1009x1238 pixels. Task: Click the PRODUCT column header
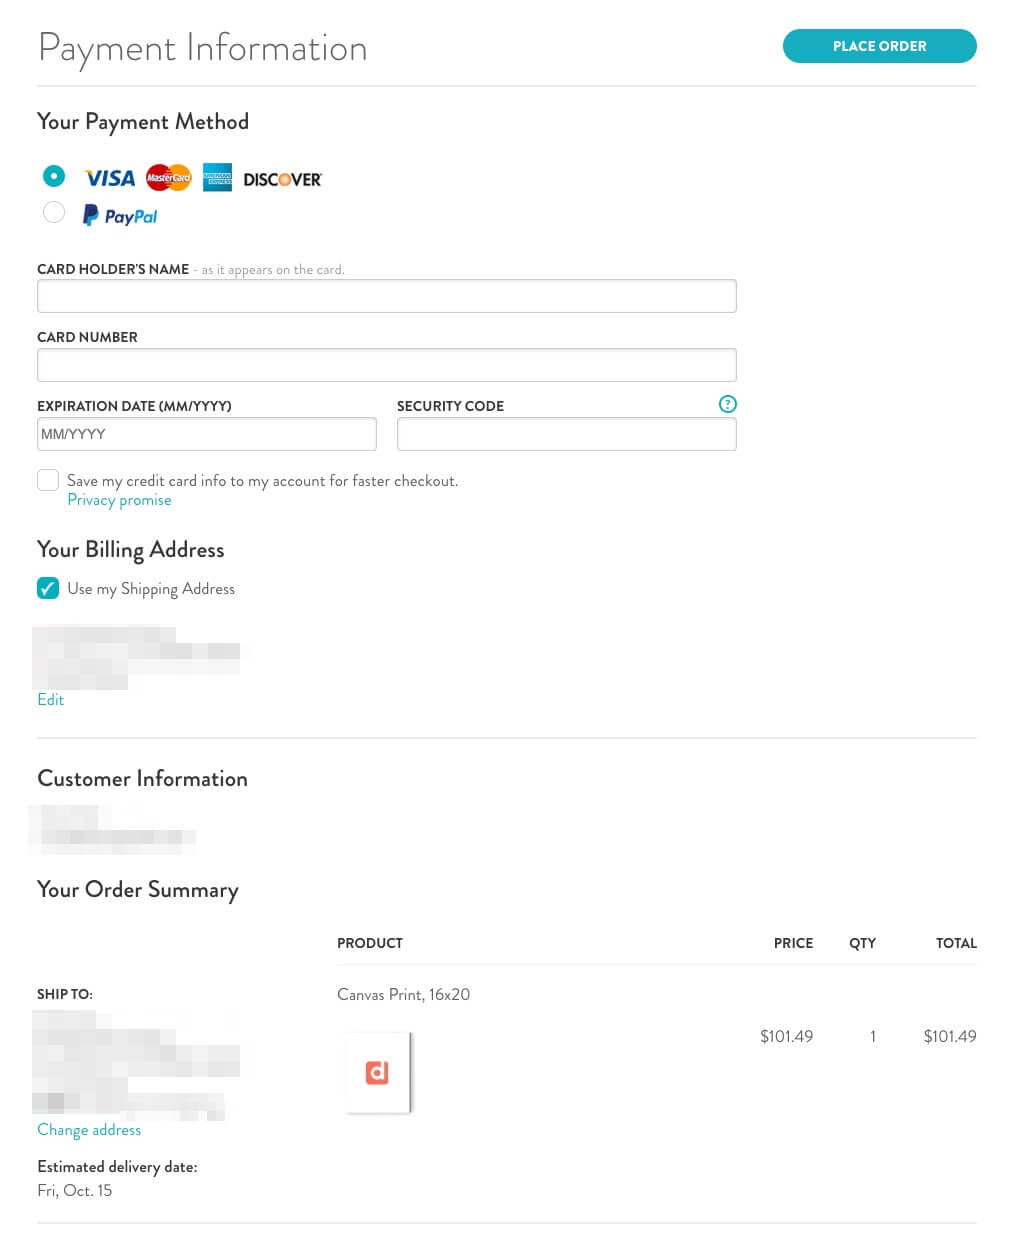(370, 943)
